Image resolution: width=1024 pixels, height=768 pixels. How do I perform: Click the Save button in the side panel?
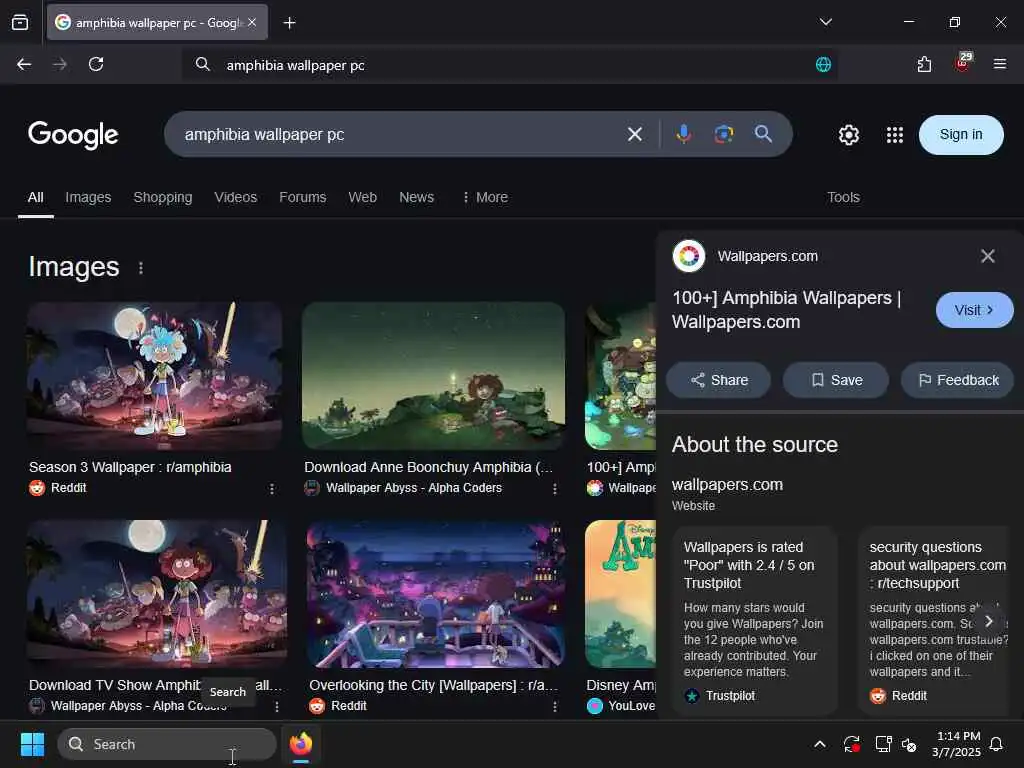(x=836, y=380)
